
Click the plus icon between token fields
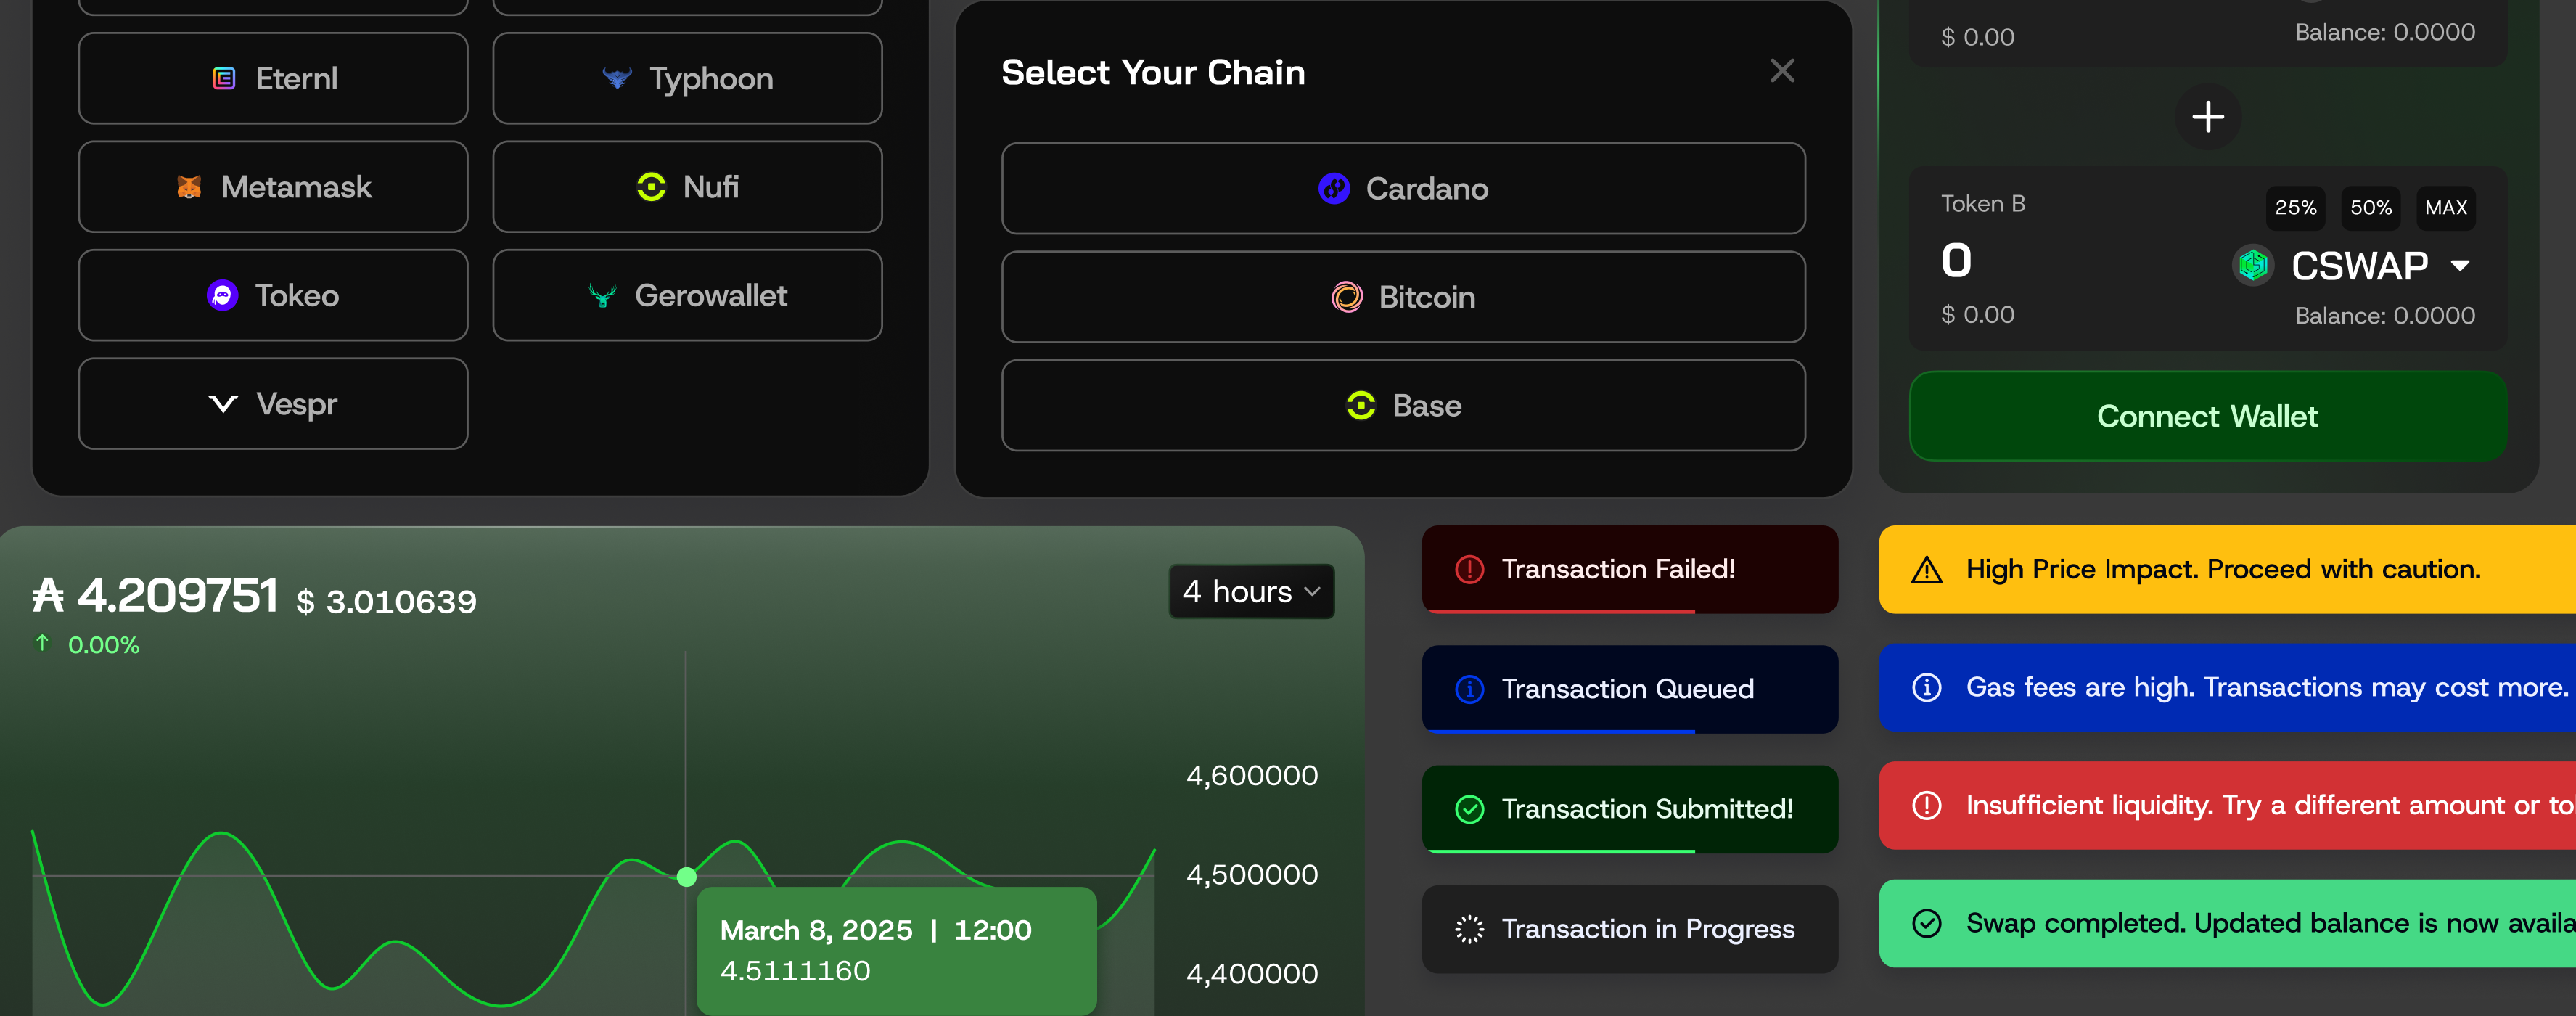(x=2207, y=117)
